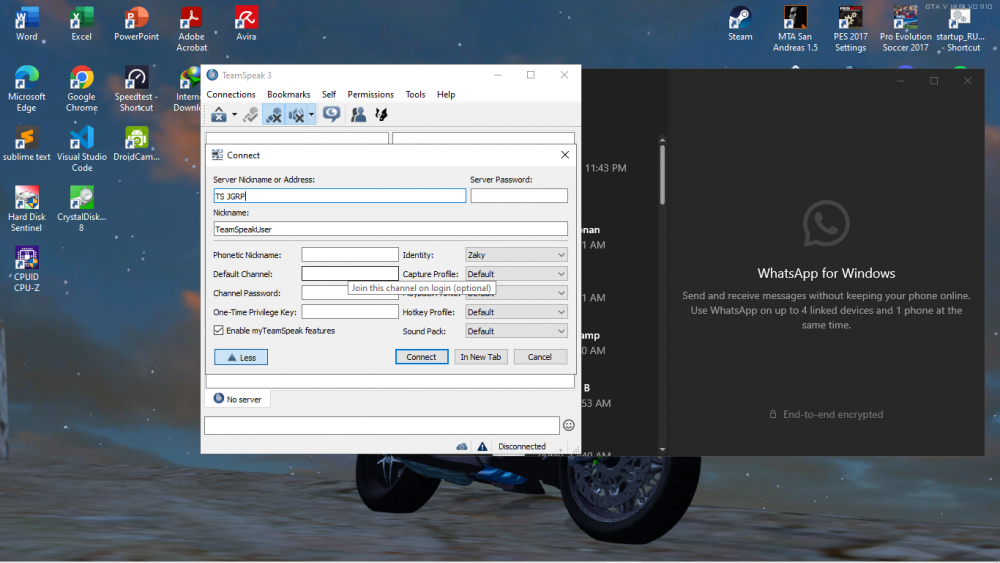Focus the Server Nickname or Address field
The height and width of the screenshot is (563, 1000).
(x=339, y=196)
